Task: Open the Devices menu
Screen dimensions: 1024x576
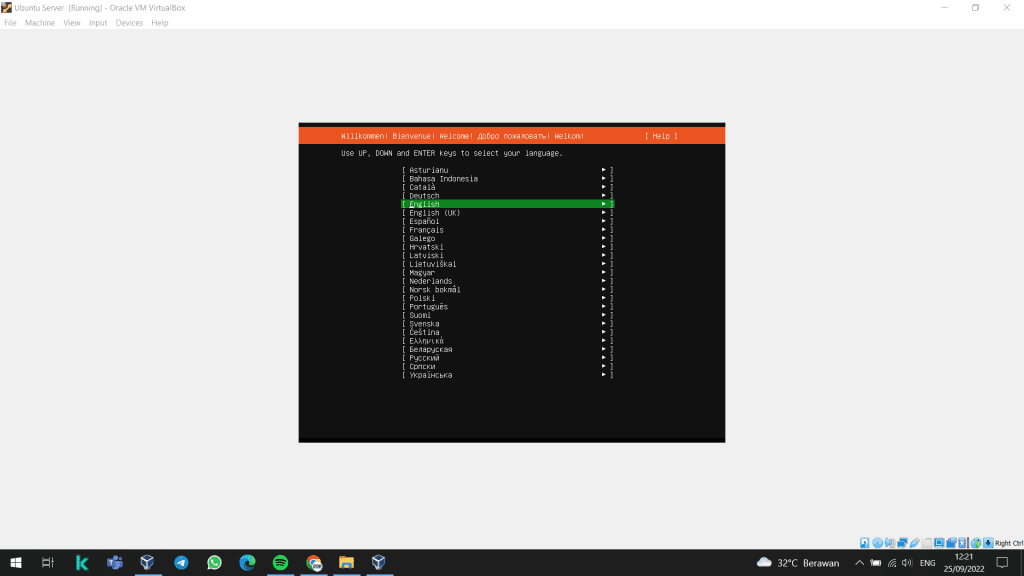Action: point(129,23)
